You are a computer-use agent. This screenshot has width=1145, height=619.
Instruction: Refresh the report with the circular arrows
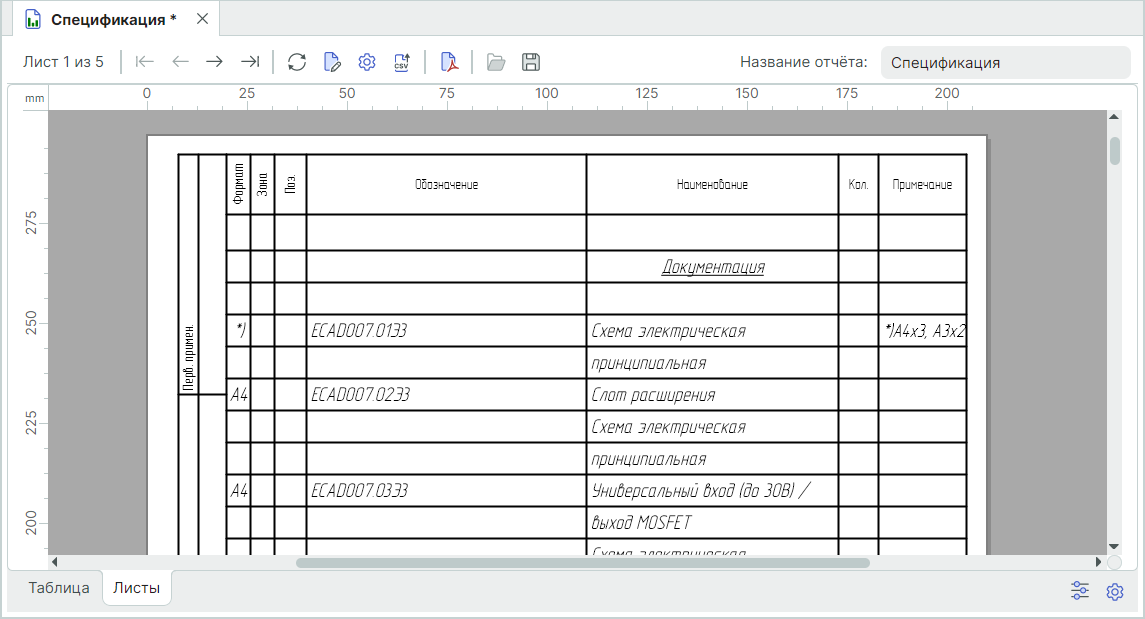point(297,62)
